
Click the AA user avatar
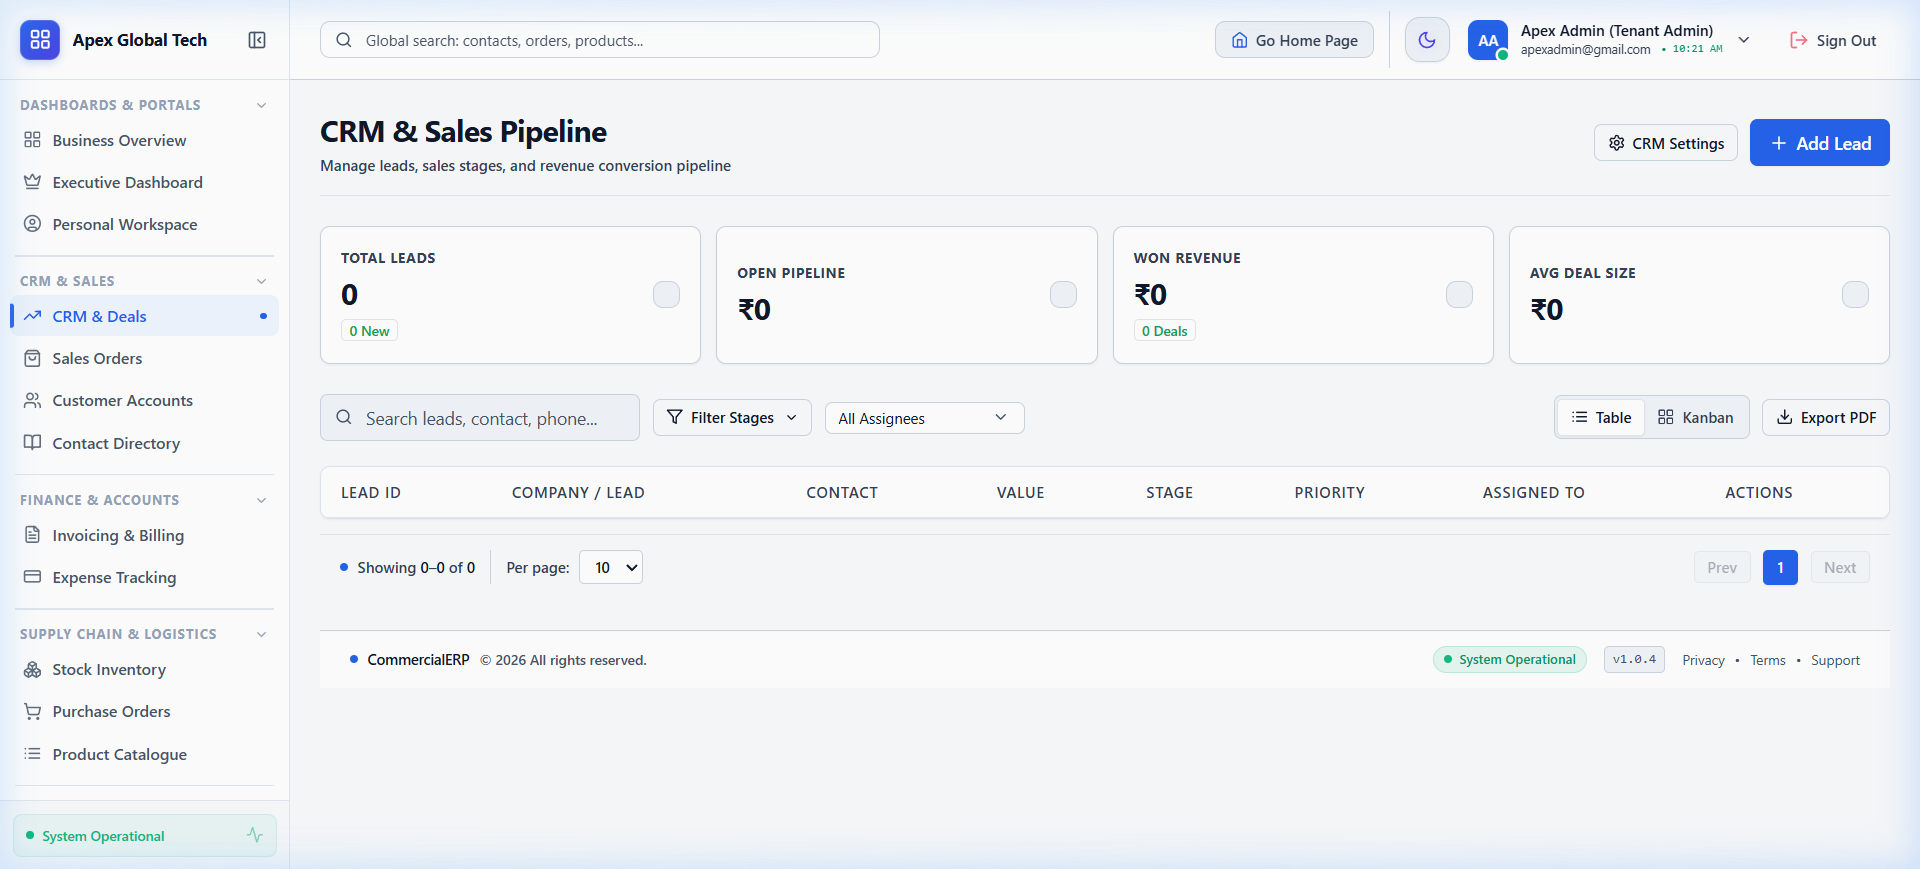(1488, 40)
